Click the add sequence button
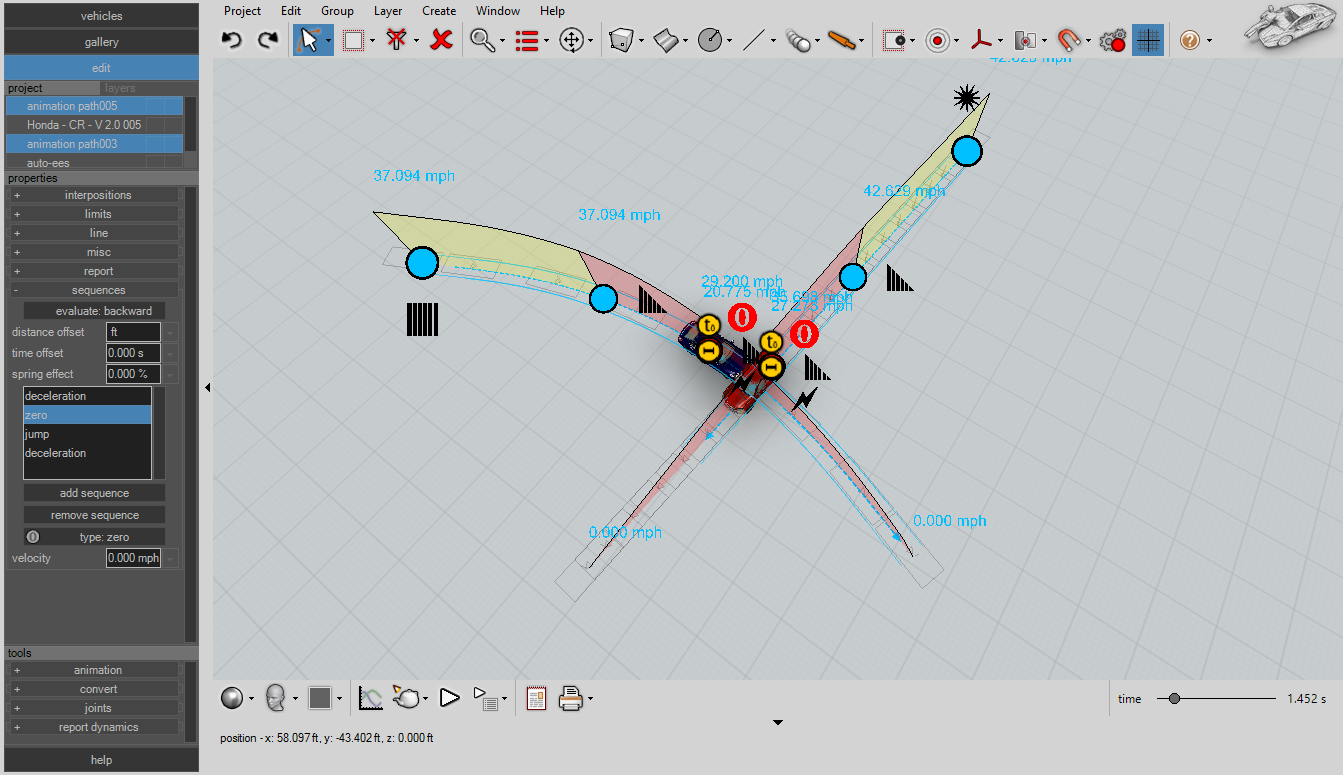Viewport: 1343px width, 775px height. 95,493
